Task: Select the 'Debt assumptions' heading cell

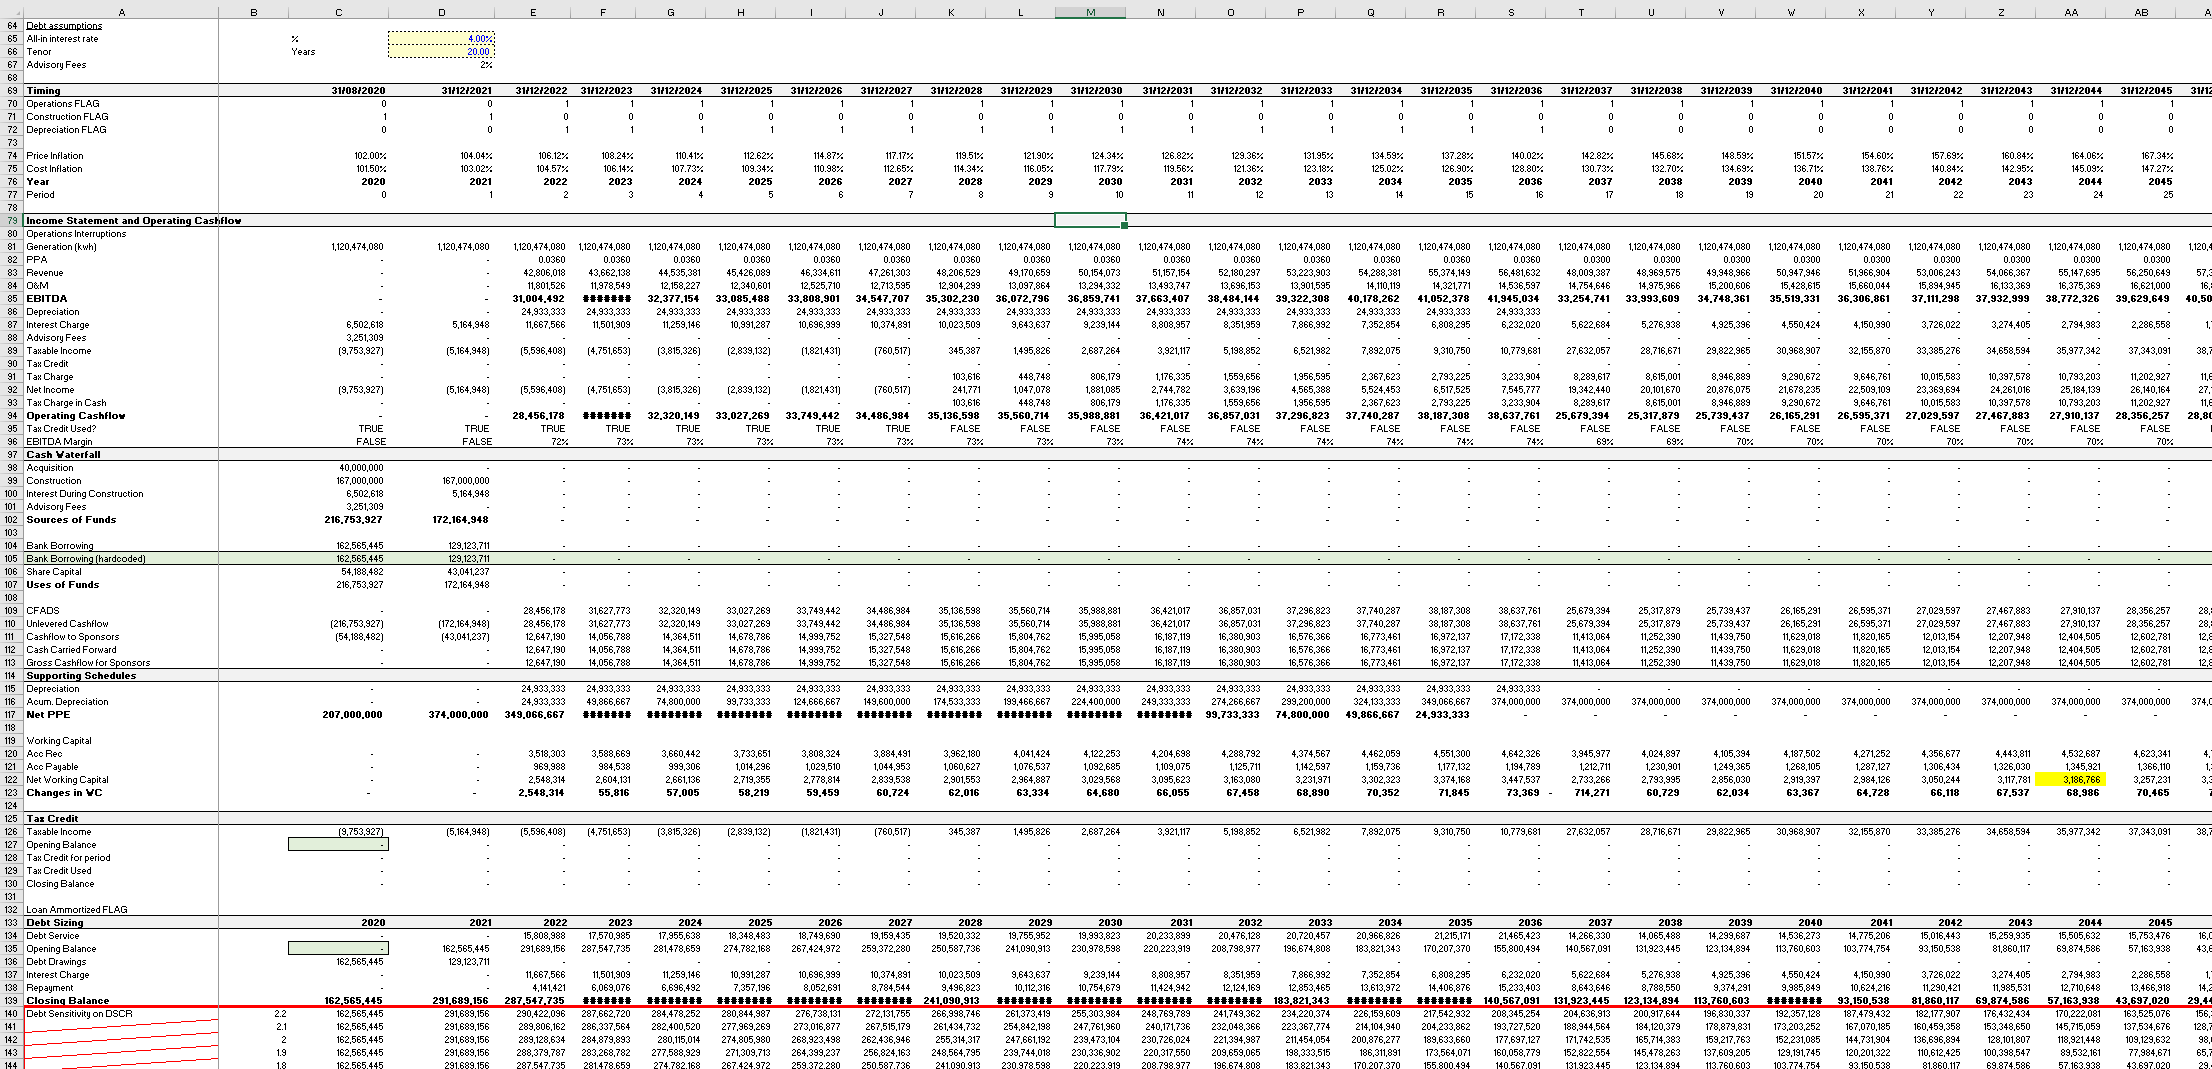Action: point(64,26)
